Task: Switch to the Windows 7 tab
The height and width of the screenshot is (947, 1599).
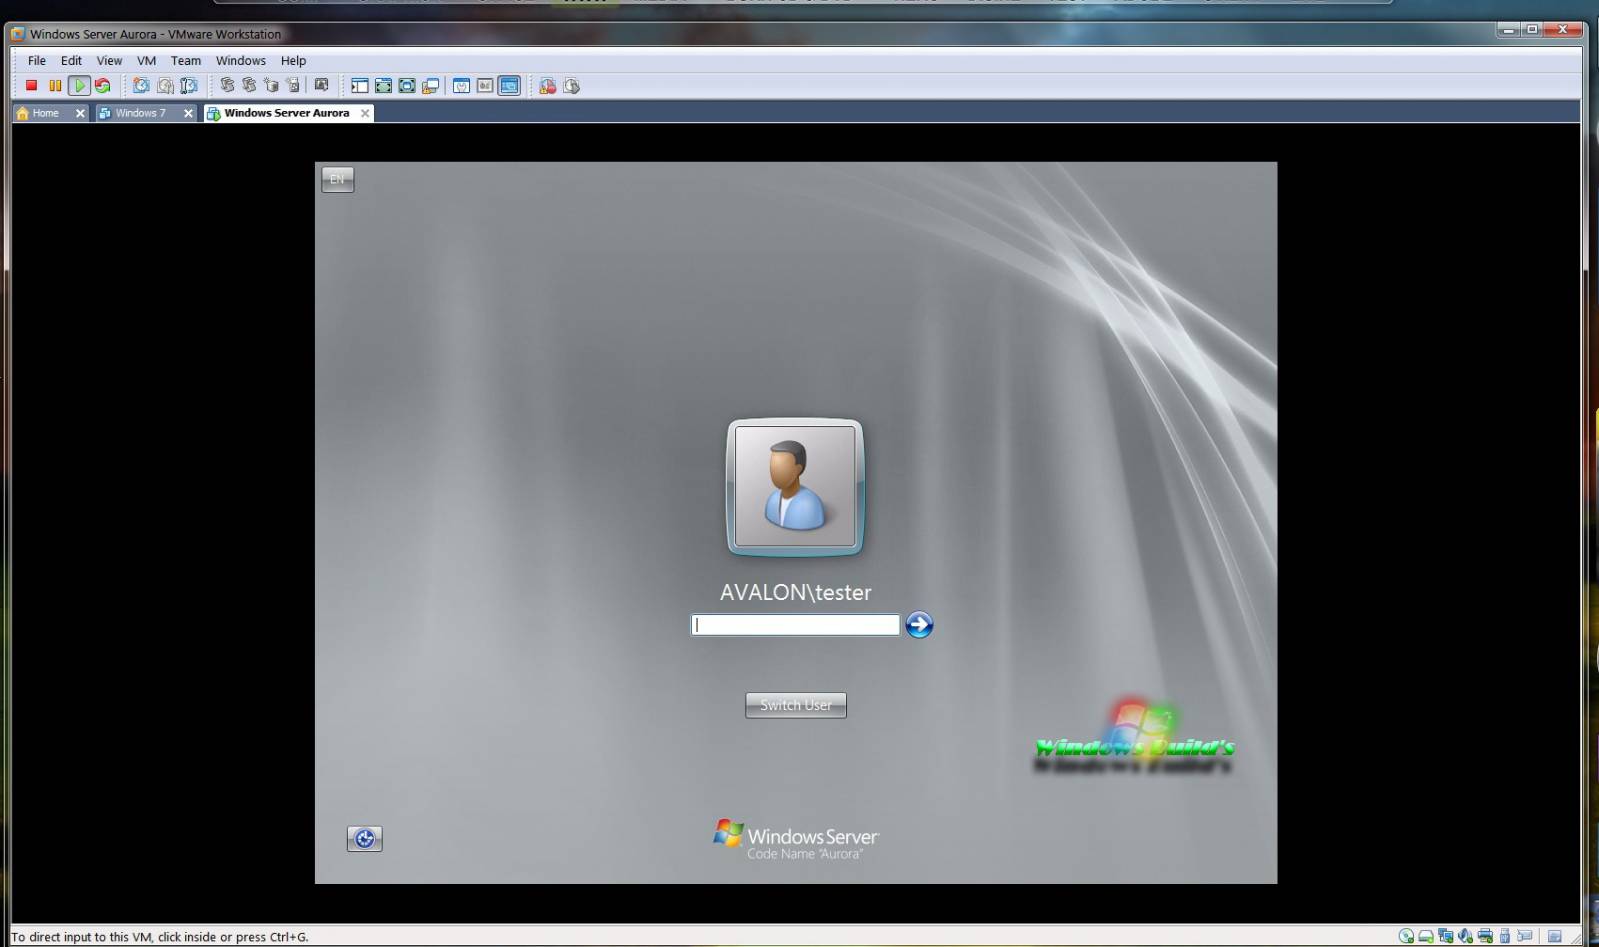Action: (140, 113)
